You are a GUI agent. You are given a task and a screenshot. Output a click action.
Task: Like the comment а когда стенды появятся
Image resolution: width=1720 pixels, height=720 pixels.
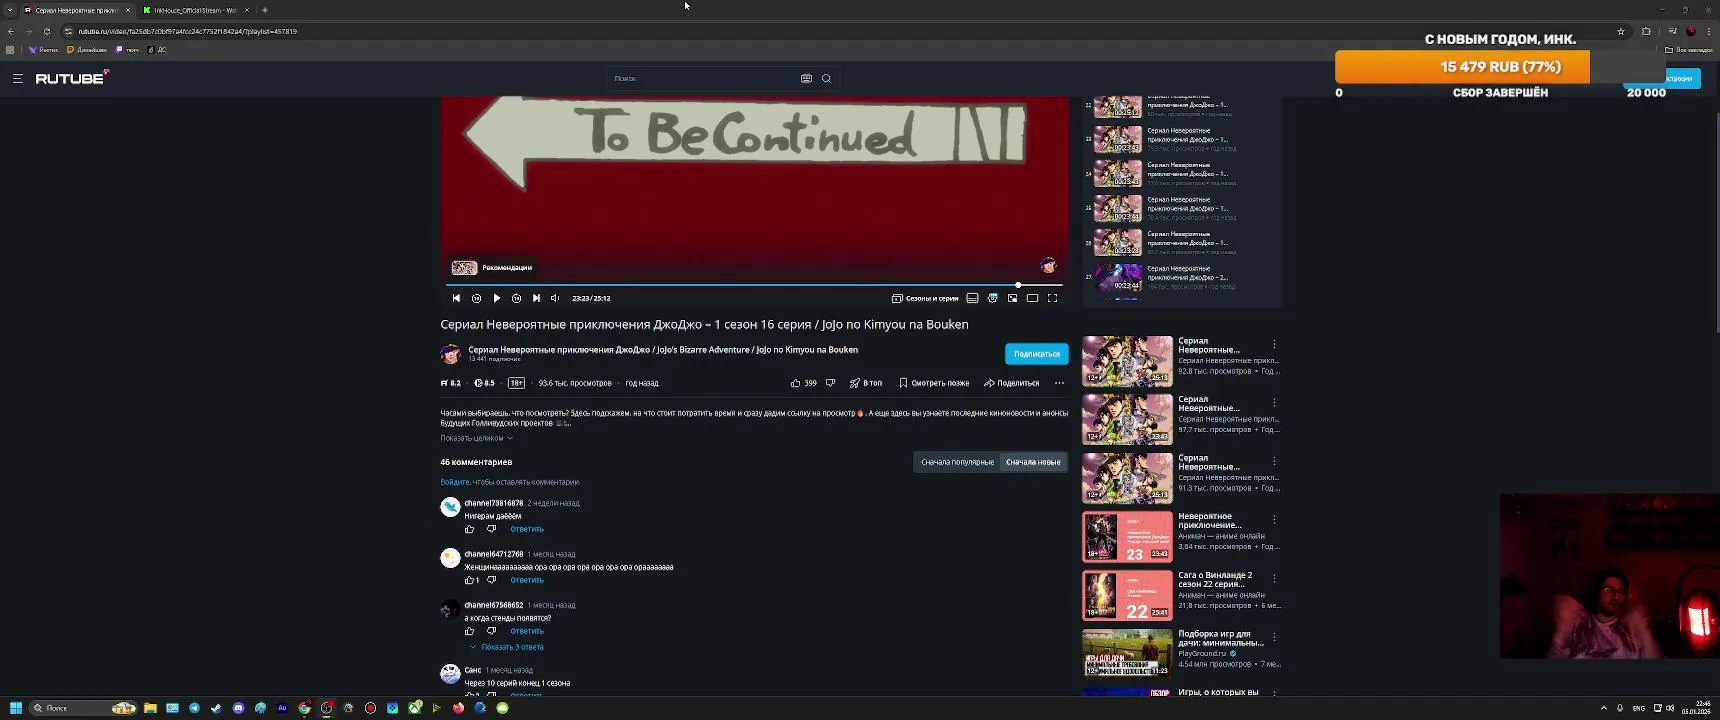pos(469,631)
